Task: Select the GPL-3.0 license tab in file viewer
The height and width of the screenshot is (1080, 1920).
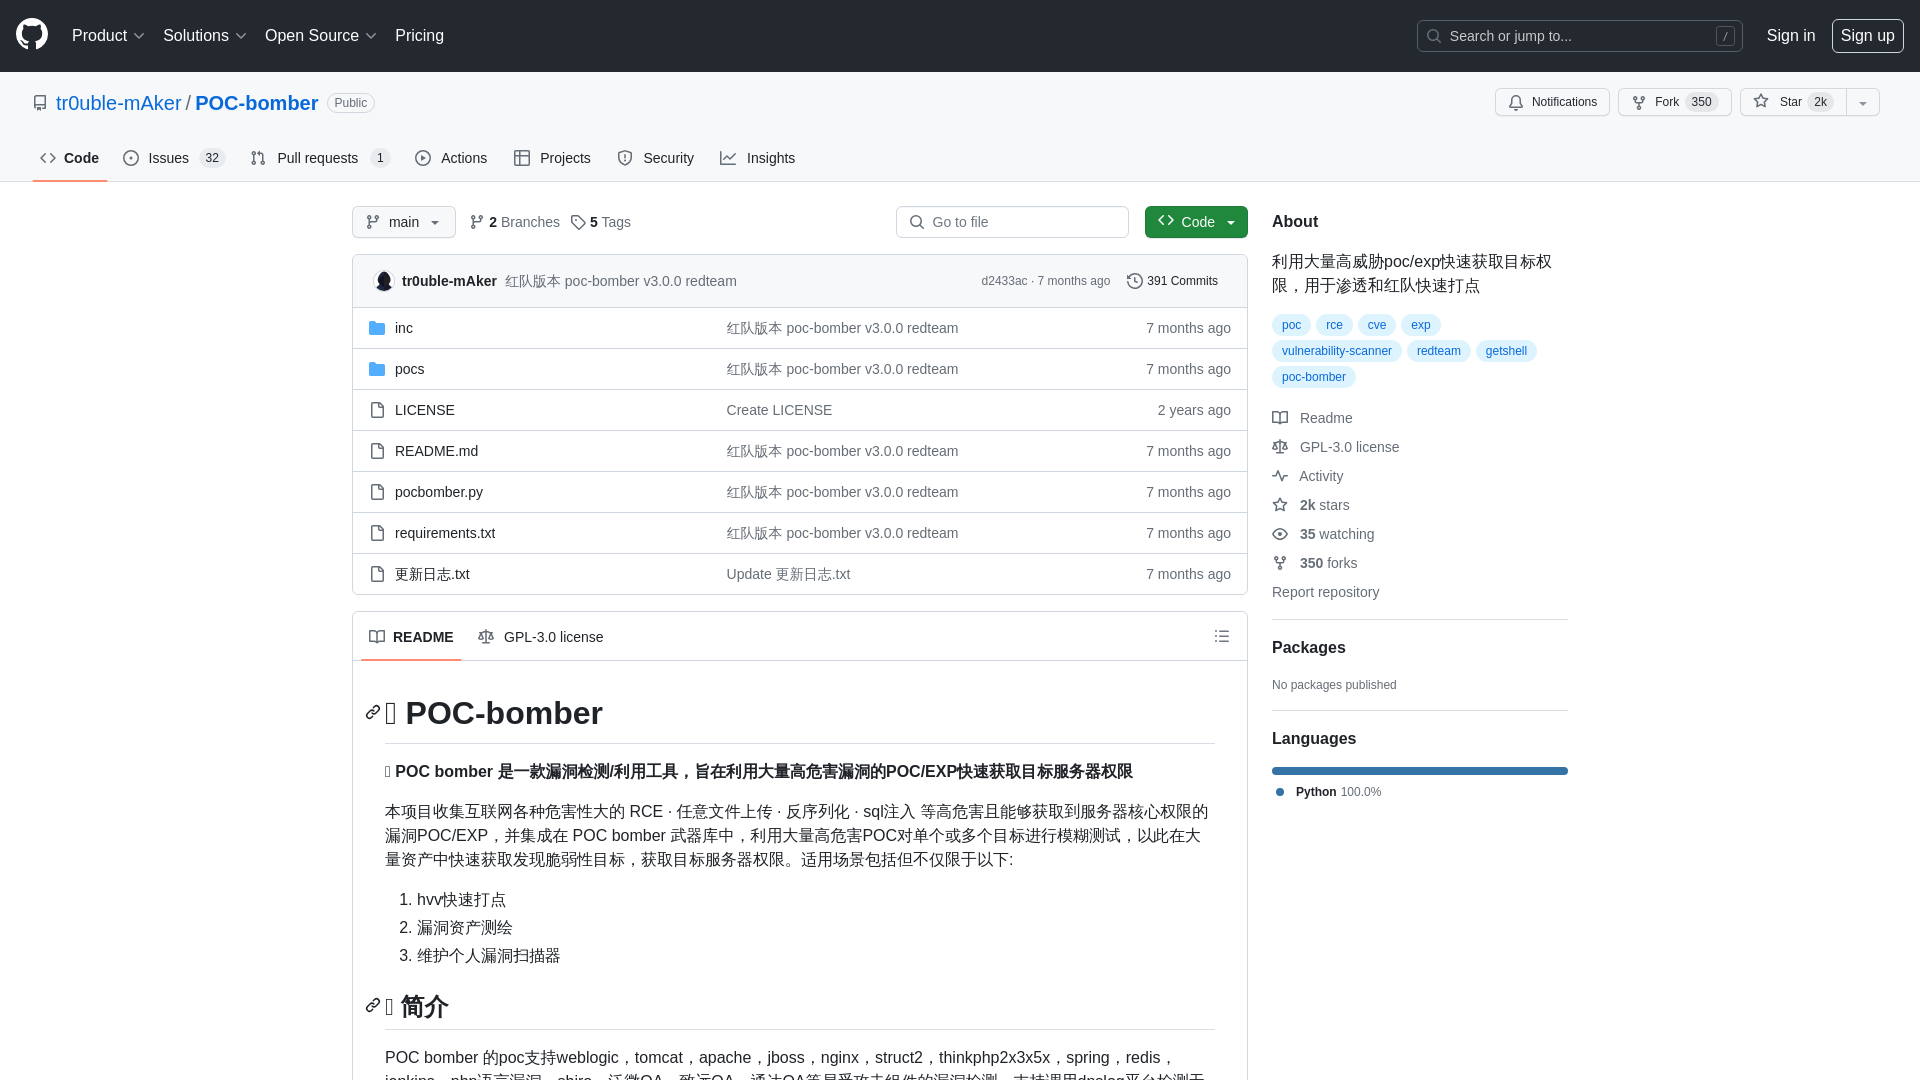Action: pos(541,637)
